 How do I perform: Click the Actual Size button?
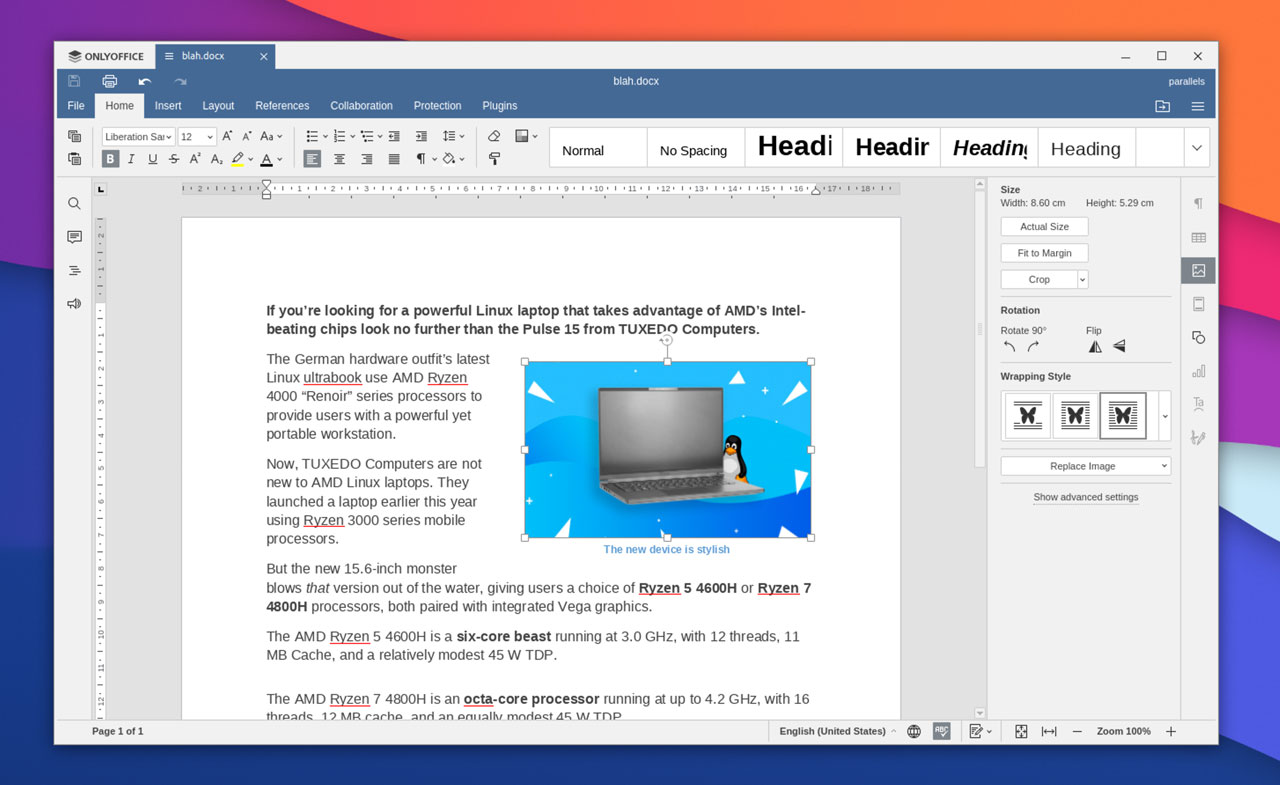(1044, 227)
